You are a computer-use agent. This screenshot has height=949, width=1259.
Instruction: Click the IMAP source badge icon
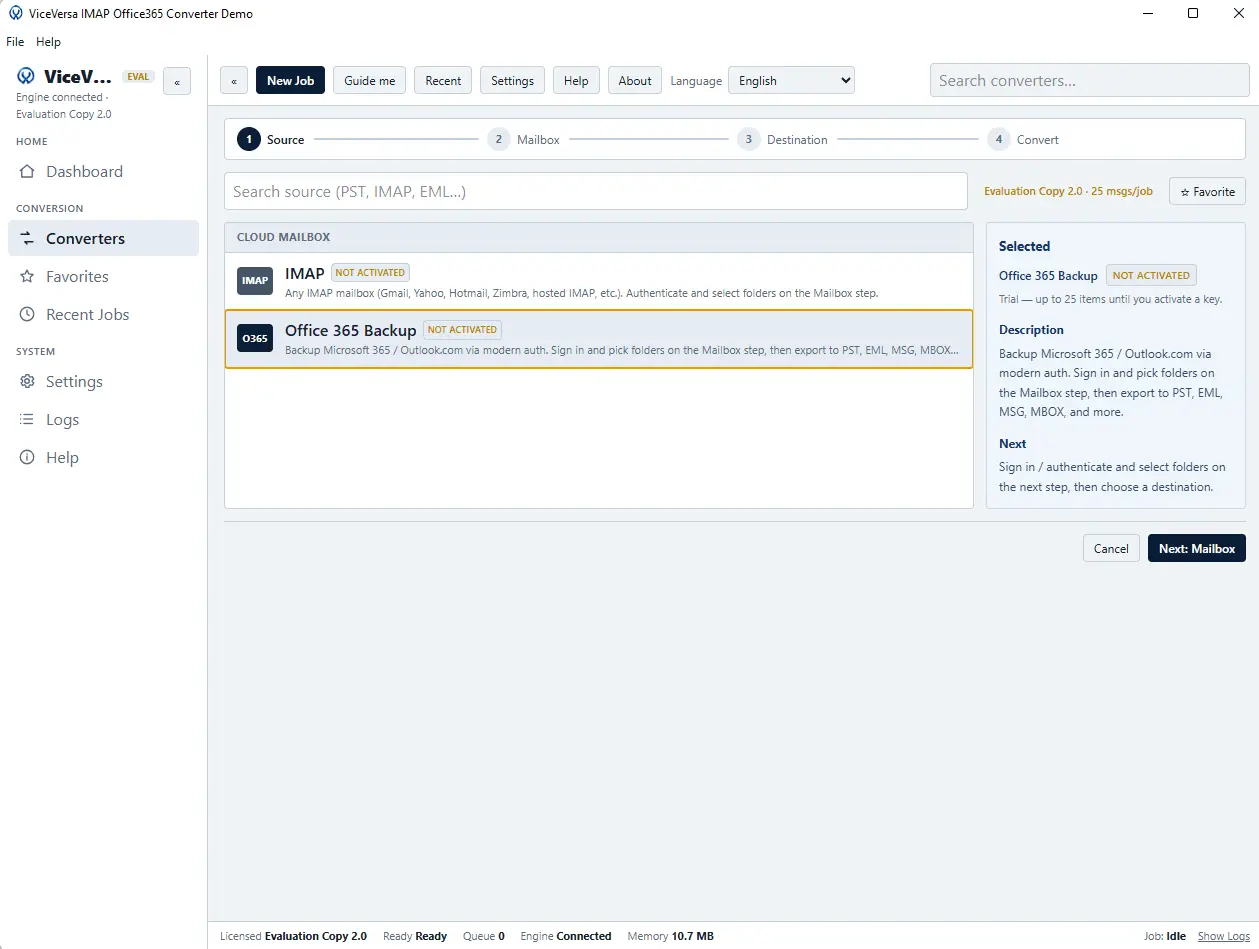tap(255, 281)
